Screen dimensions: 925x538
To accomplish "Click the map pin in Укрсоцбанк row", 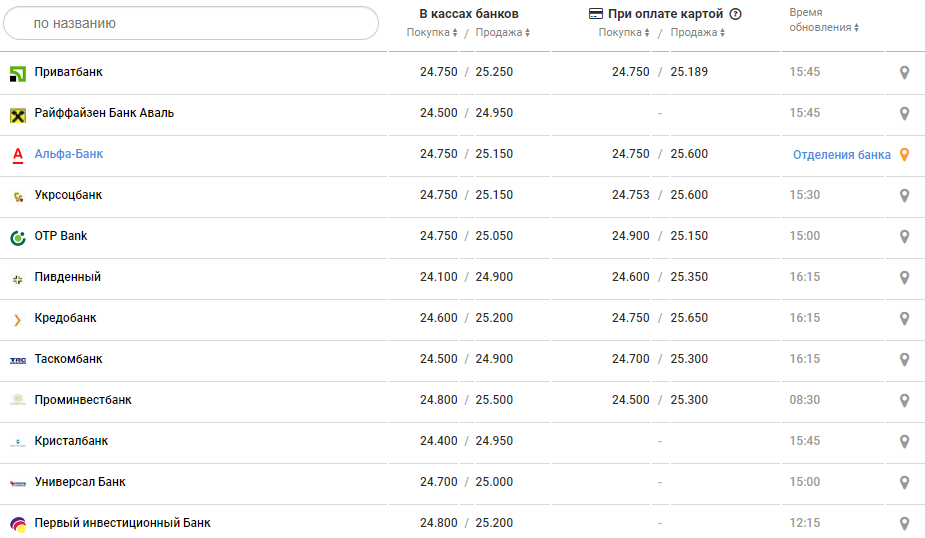I will (x=904, y=196).
